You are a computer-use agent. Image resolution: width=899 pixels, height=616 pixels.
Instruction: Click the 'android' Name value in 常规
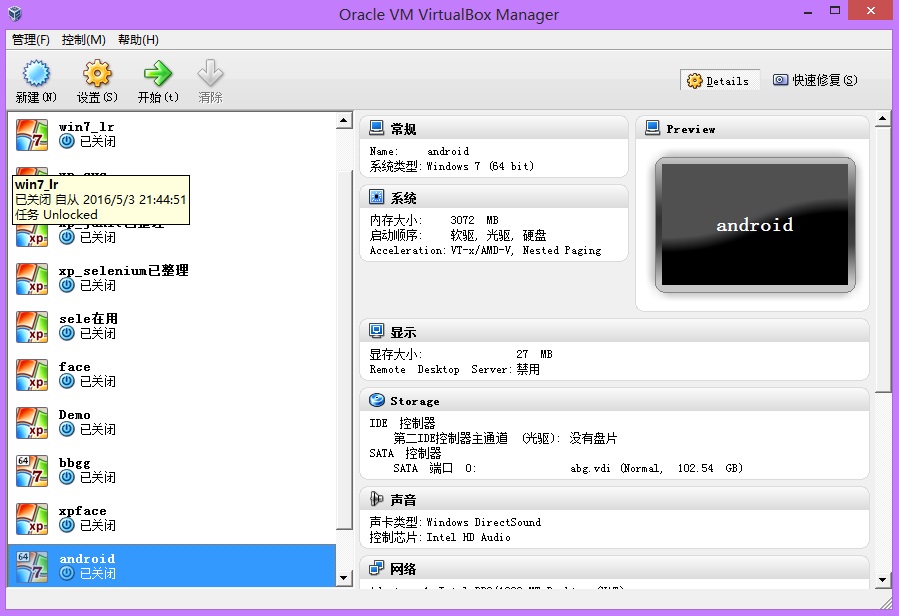[448, 151]
